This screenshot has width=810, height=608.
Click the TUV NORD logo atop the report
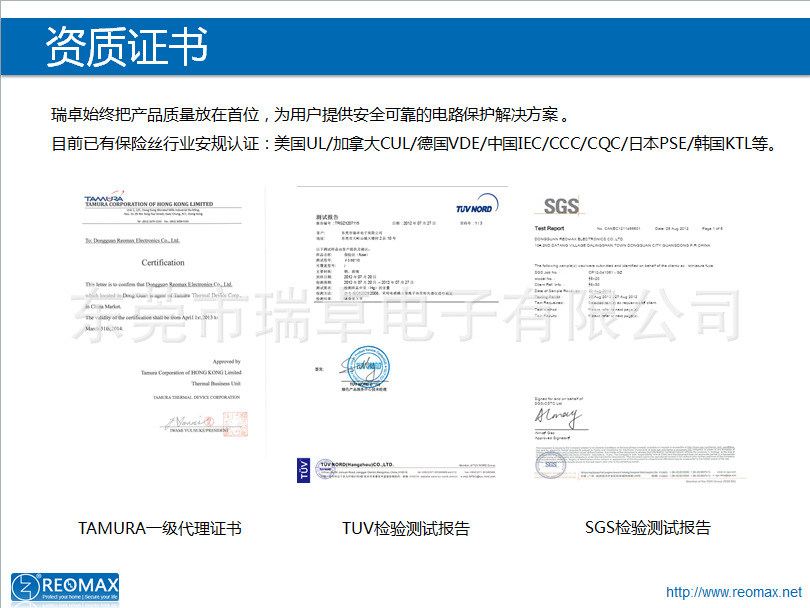467,201
